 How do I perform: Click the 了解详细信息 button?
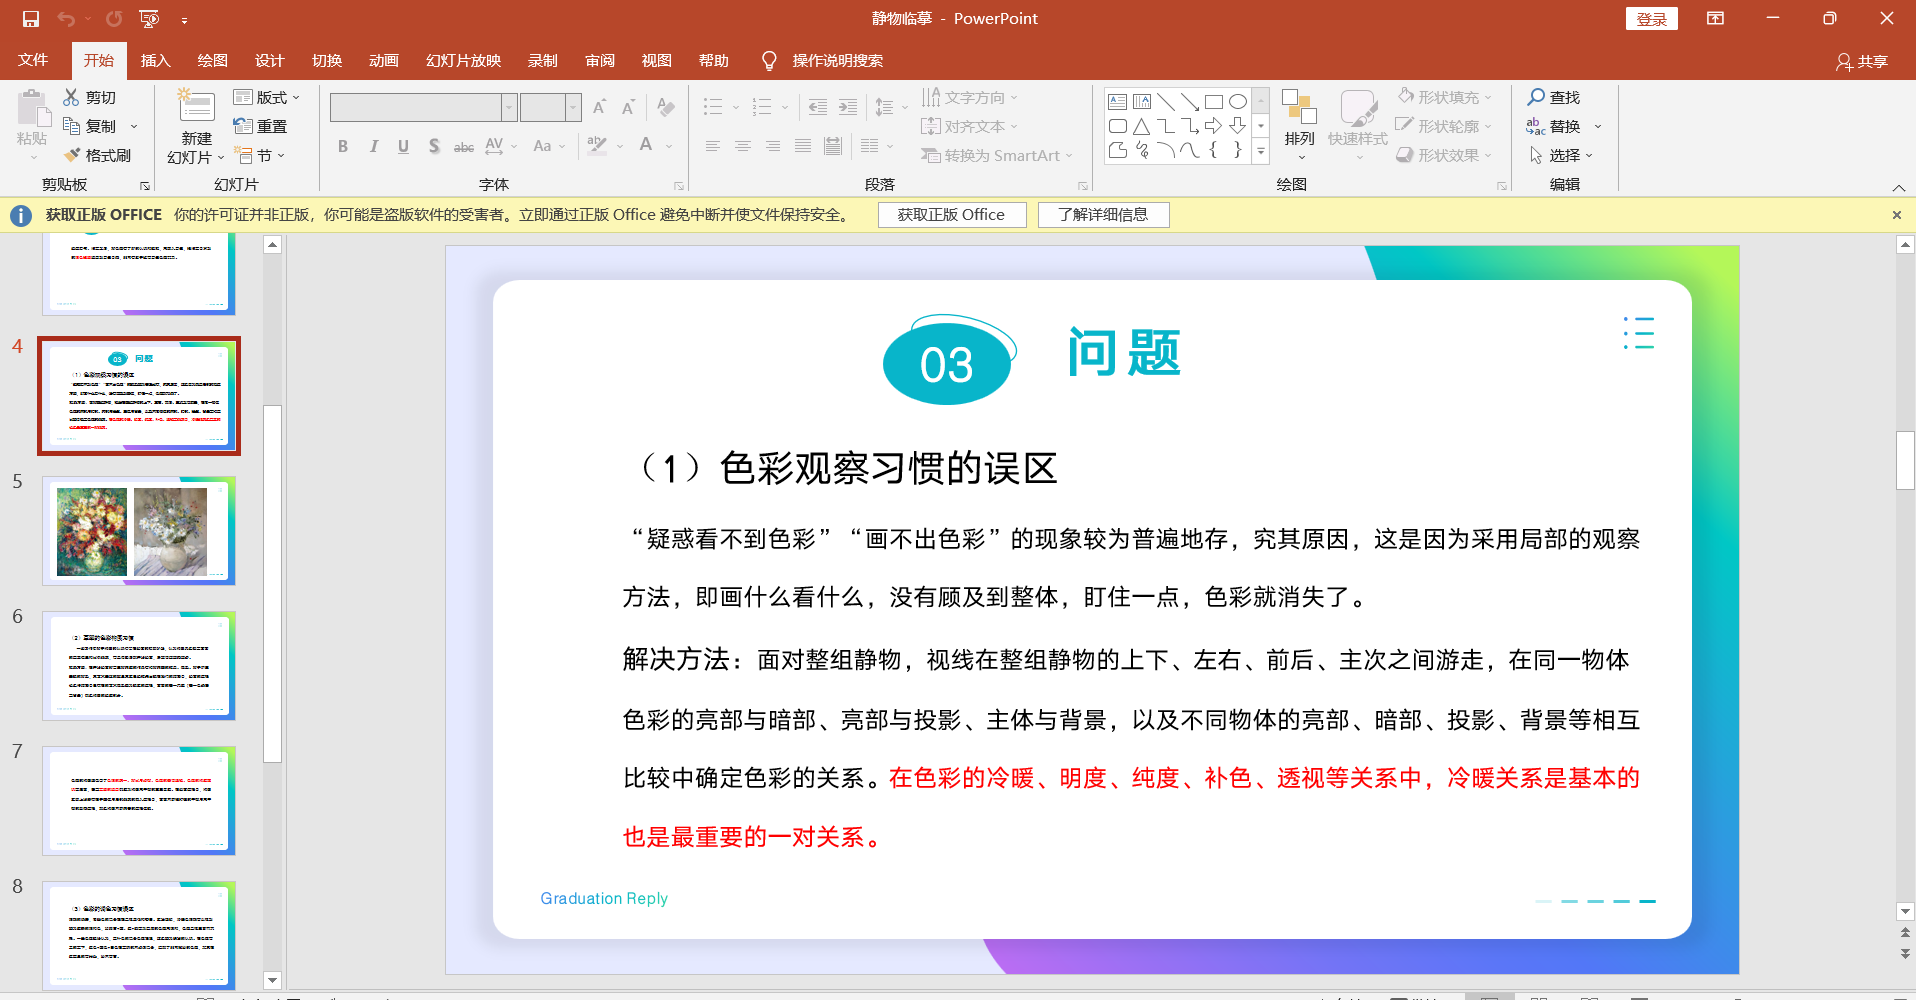click(1103, 215)
